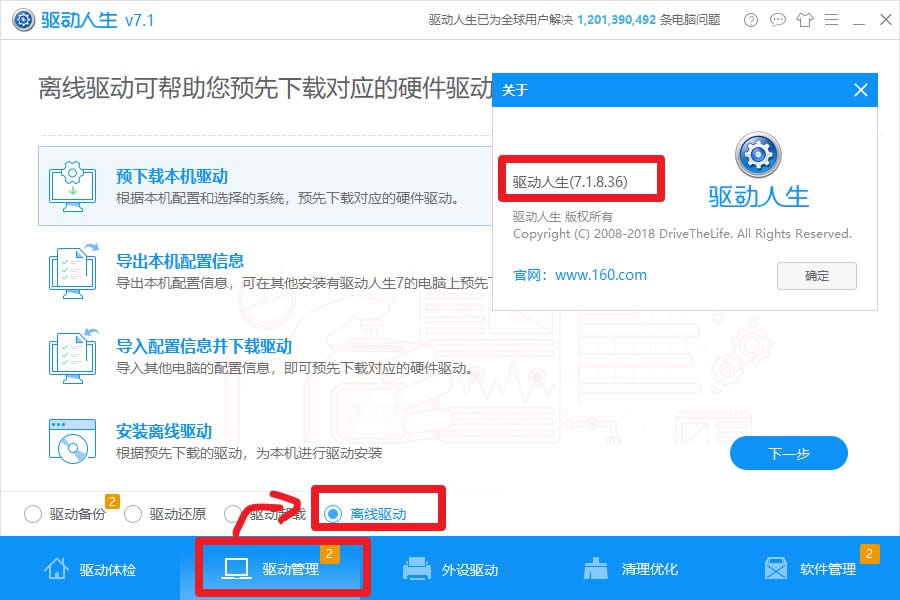
Task: Click description 根据预先下载的驱动,为本机进行驱动安装
Action: (x=249, y=454)
